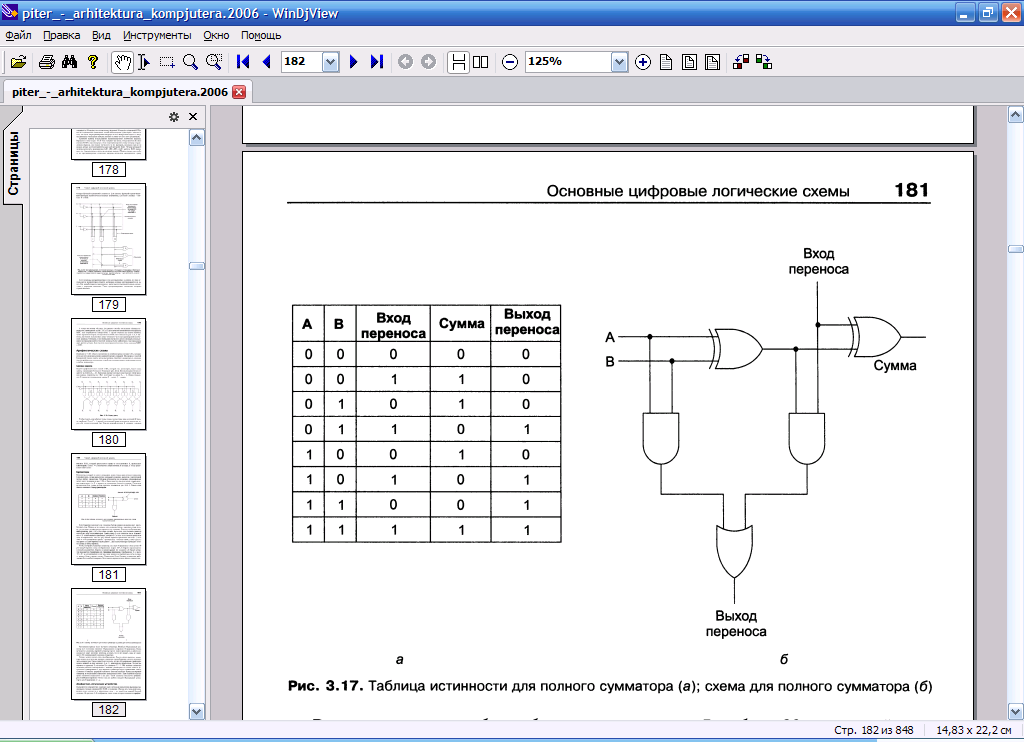The width and height of the screenshot is (1024, 742).
Task: Click the blank-page icon after zoom in
Action: click(666, 62)
